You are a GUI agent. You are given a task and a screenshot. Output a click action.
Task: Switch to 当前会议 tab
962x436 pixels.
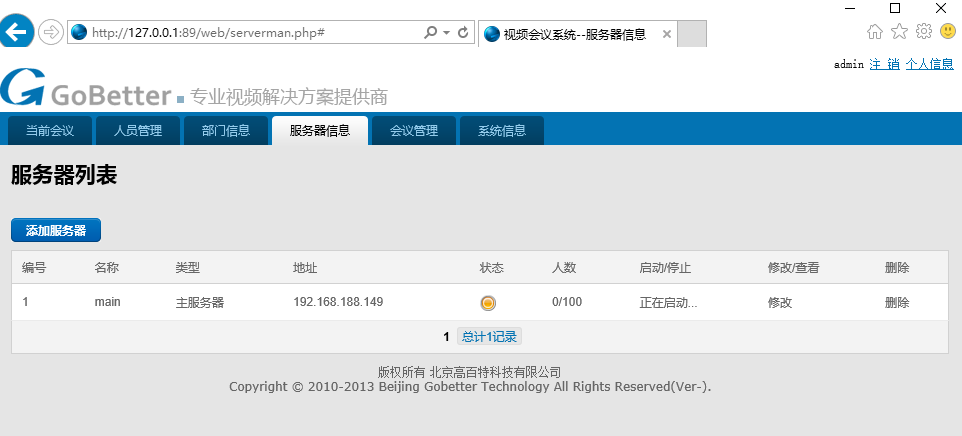(x=50, y=131)
